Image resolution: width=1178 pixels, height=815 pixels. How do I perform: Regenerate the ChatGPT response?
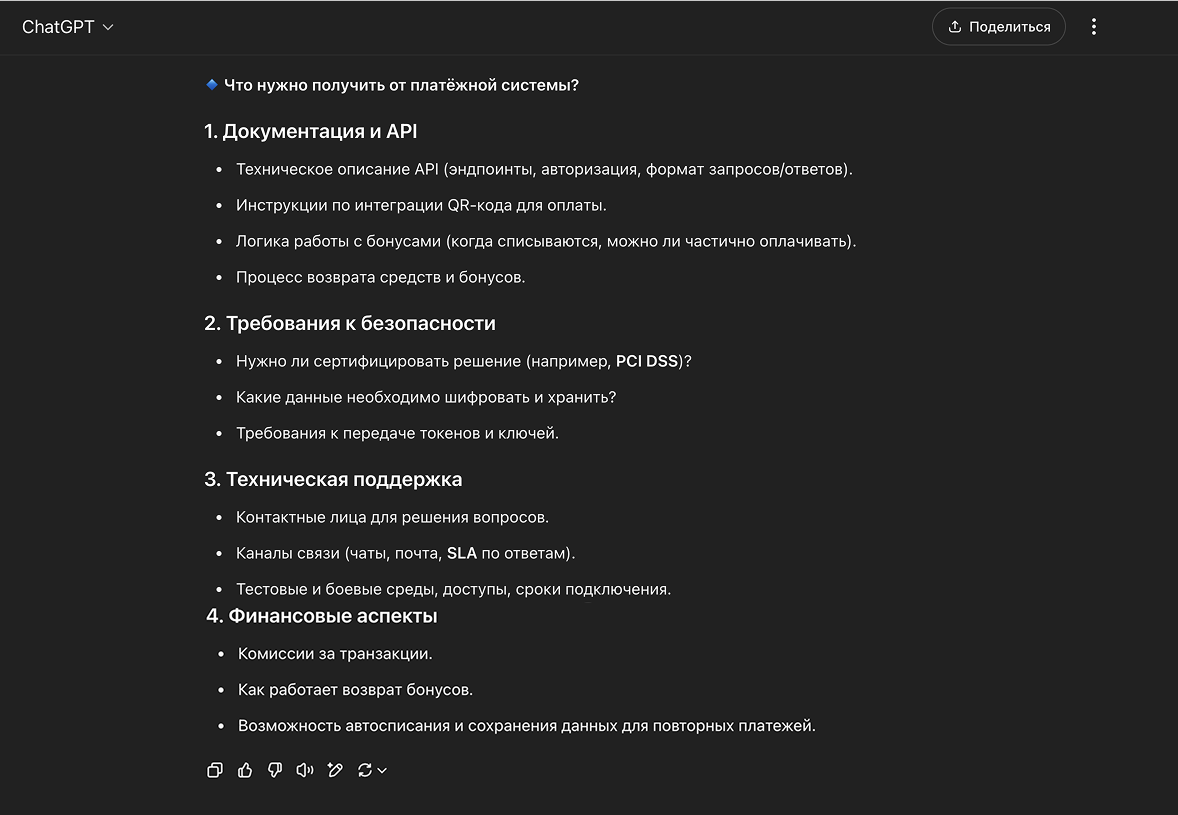point(365,770)
